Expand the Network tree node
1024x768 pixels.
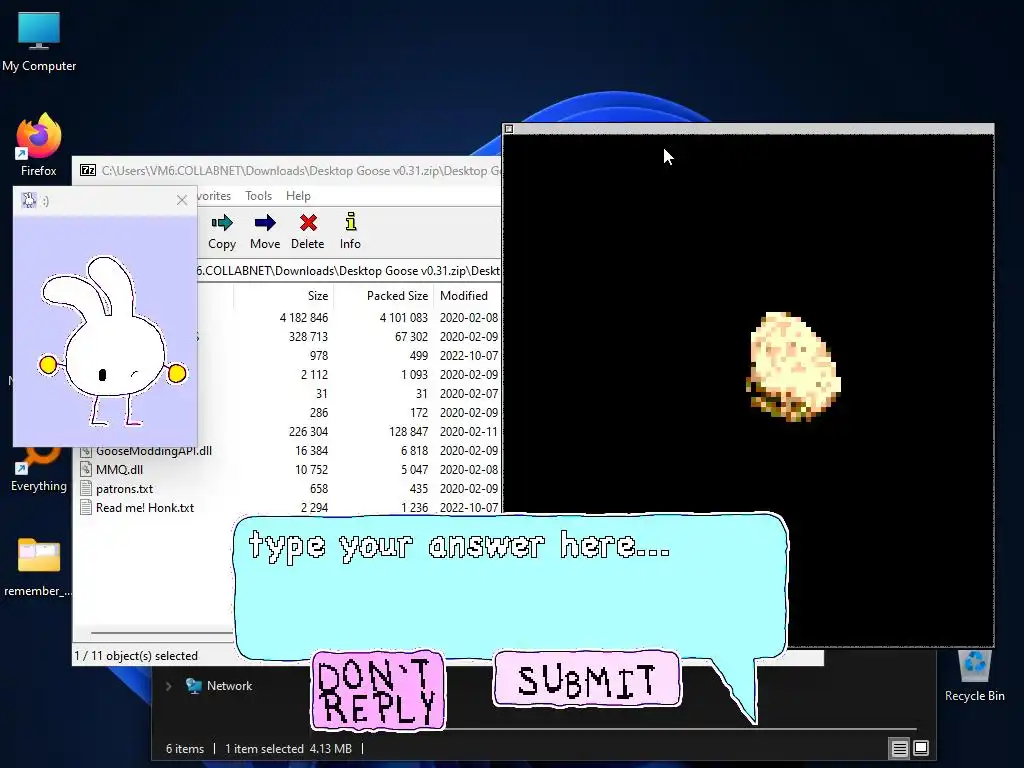[168, 686]
